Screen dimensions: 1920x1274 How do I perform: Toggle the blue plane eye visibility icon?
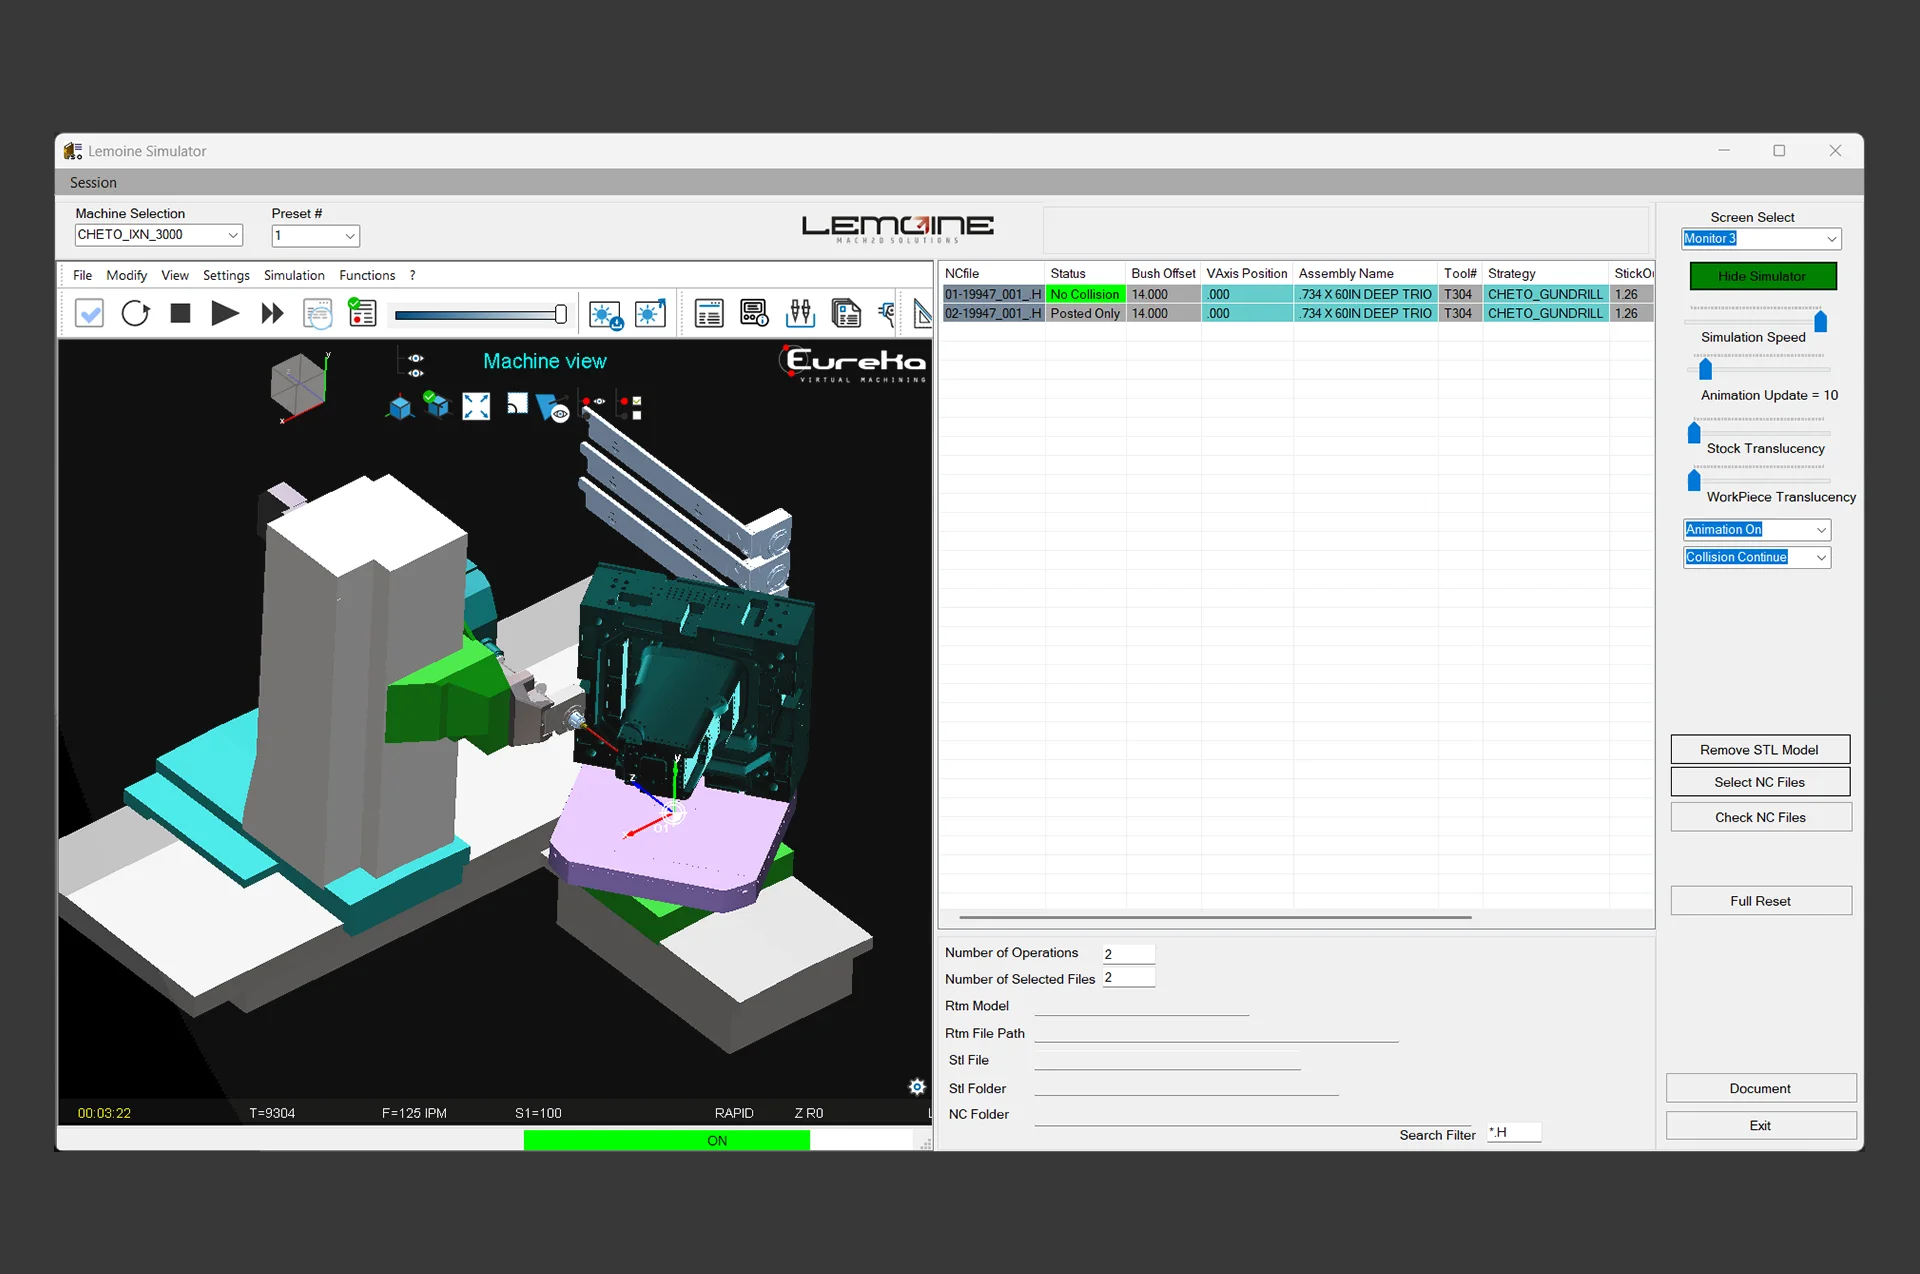(553, 408)
